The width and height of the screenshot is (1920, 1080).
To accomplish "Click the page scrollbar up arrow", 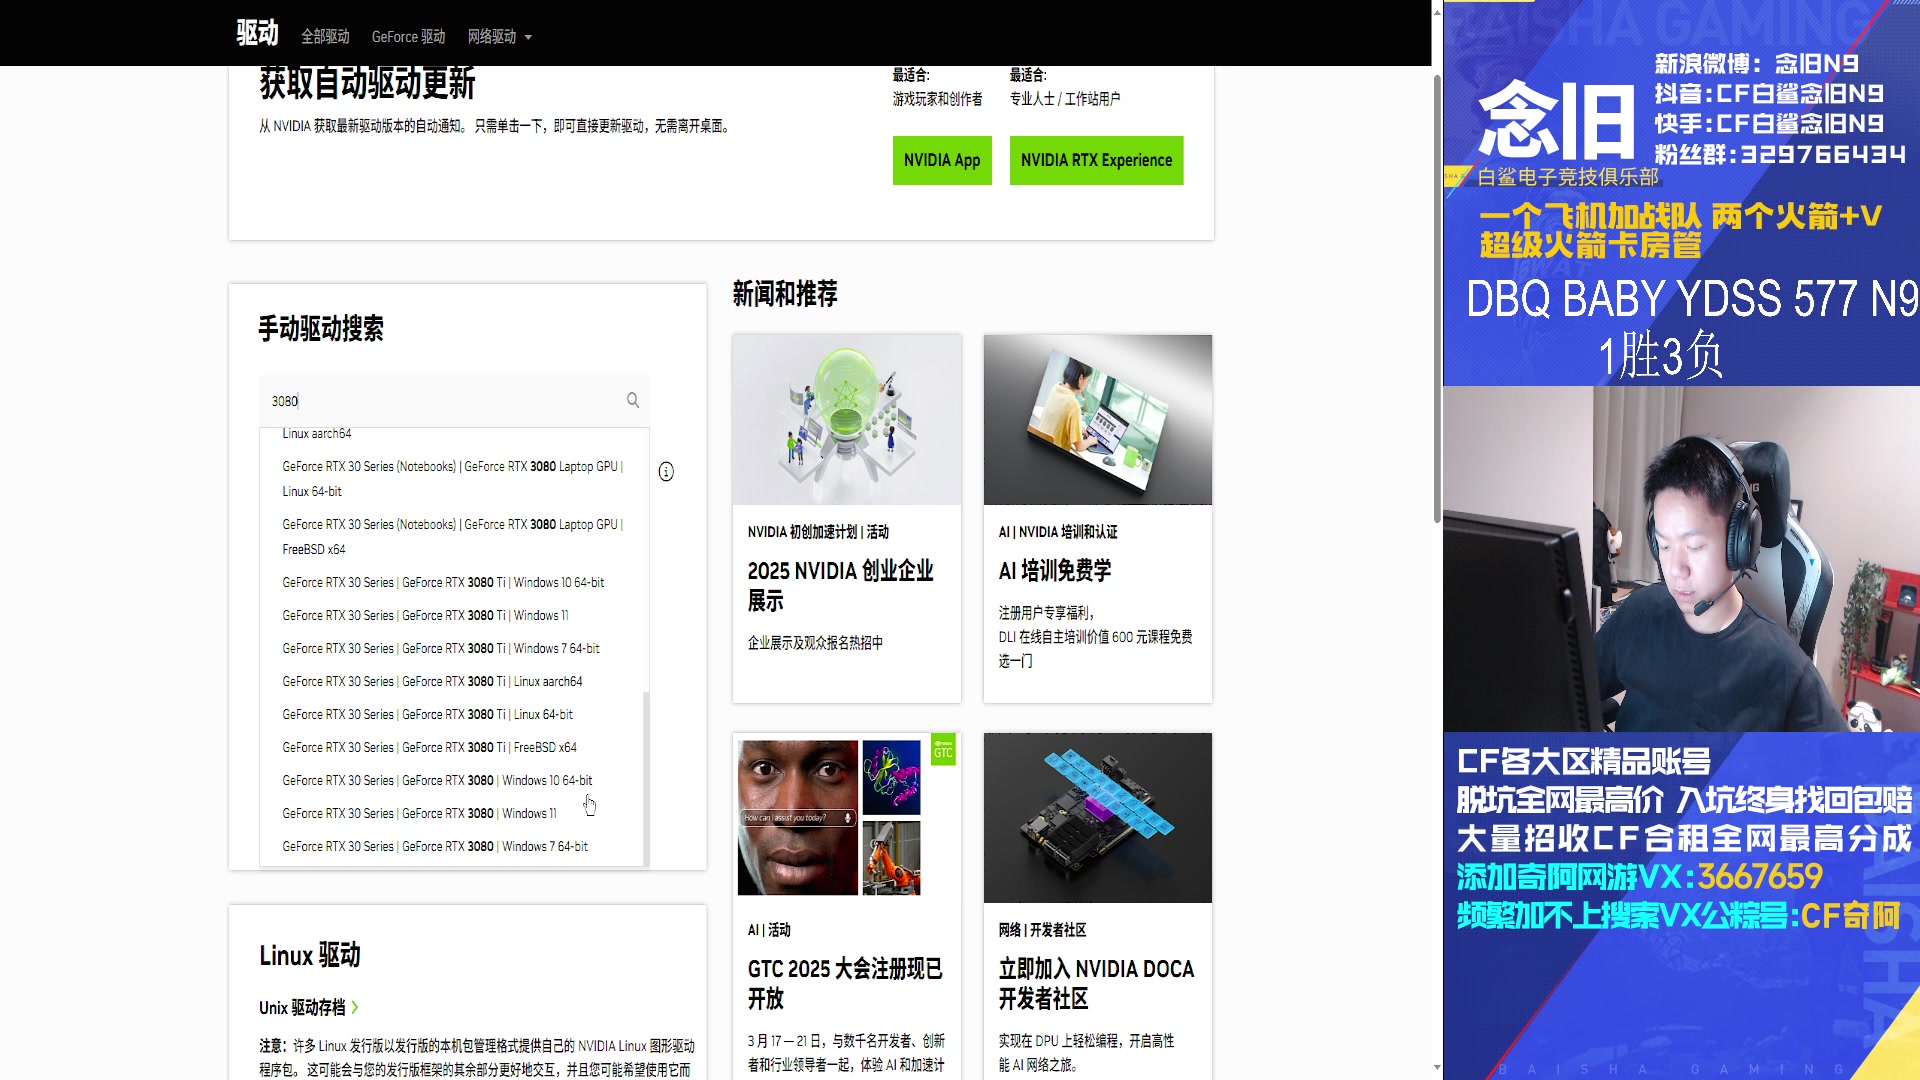I will click(1437, 12).
